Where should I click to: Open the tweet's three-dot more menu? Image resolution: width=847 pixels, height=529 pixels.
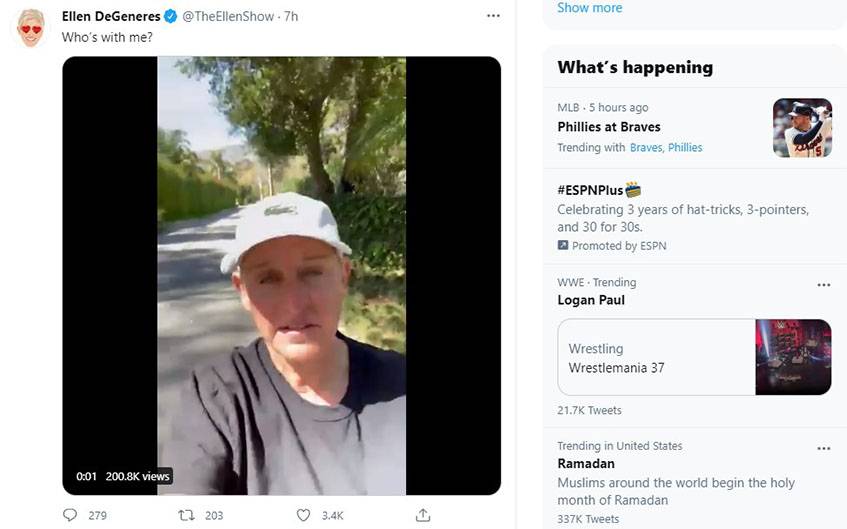(x=493, y=17)
